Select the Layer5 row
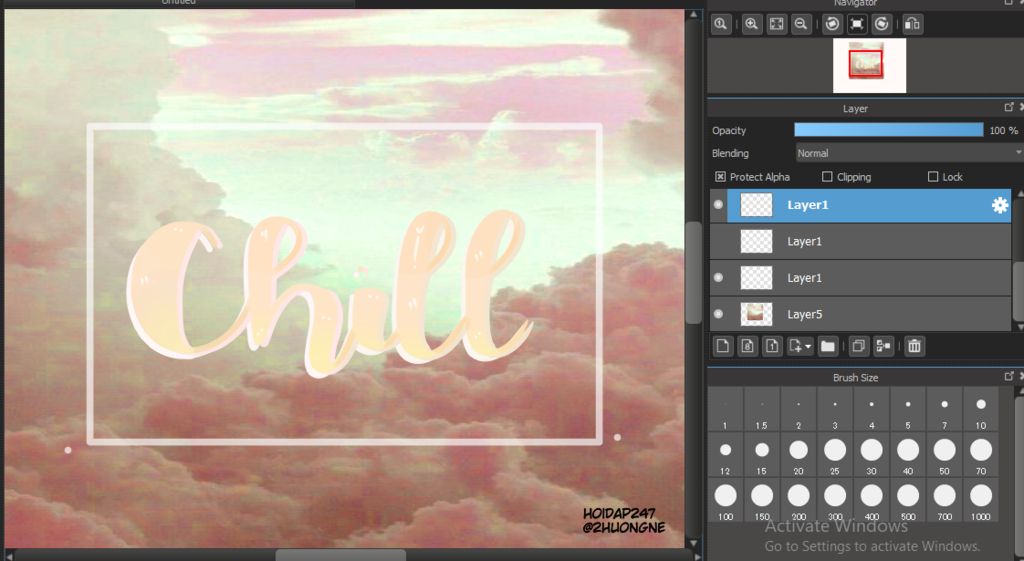 click(861, 314)
